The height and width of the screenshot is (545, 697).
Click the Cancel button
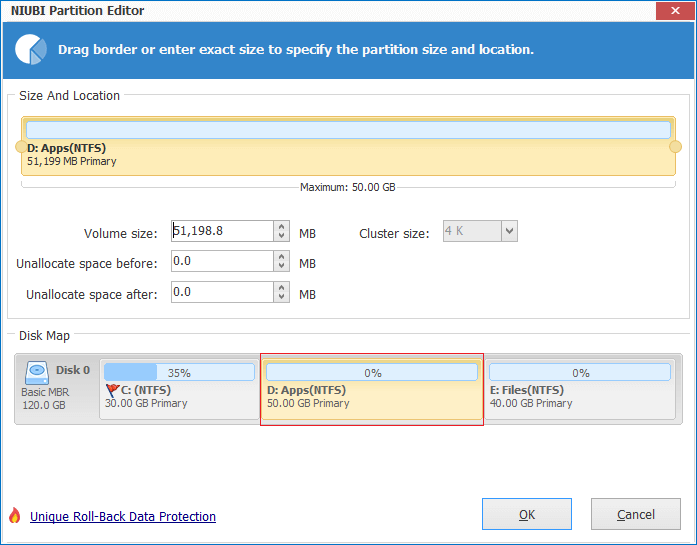tap(636, 514)
